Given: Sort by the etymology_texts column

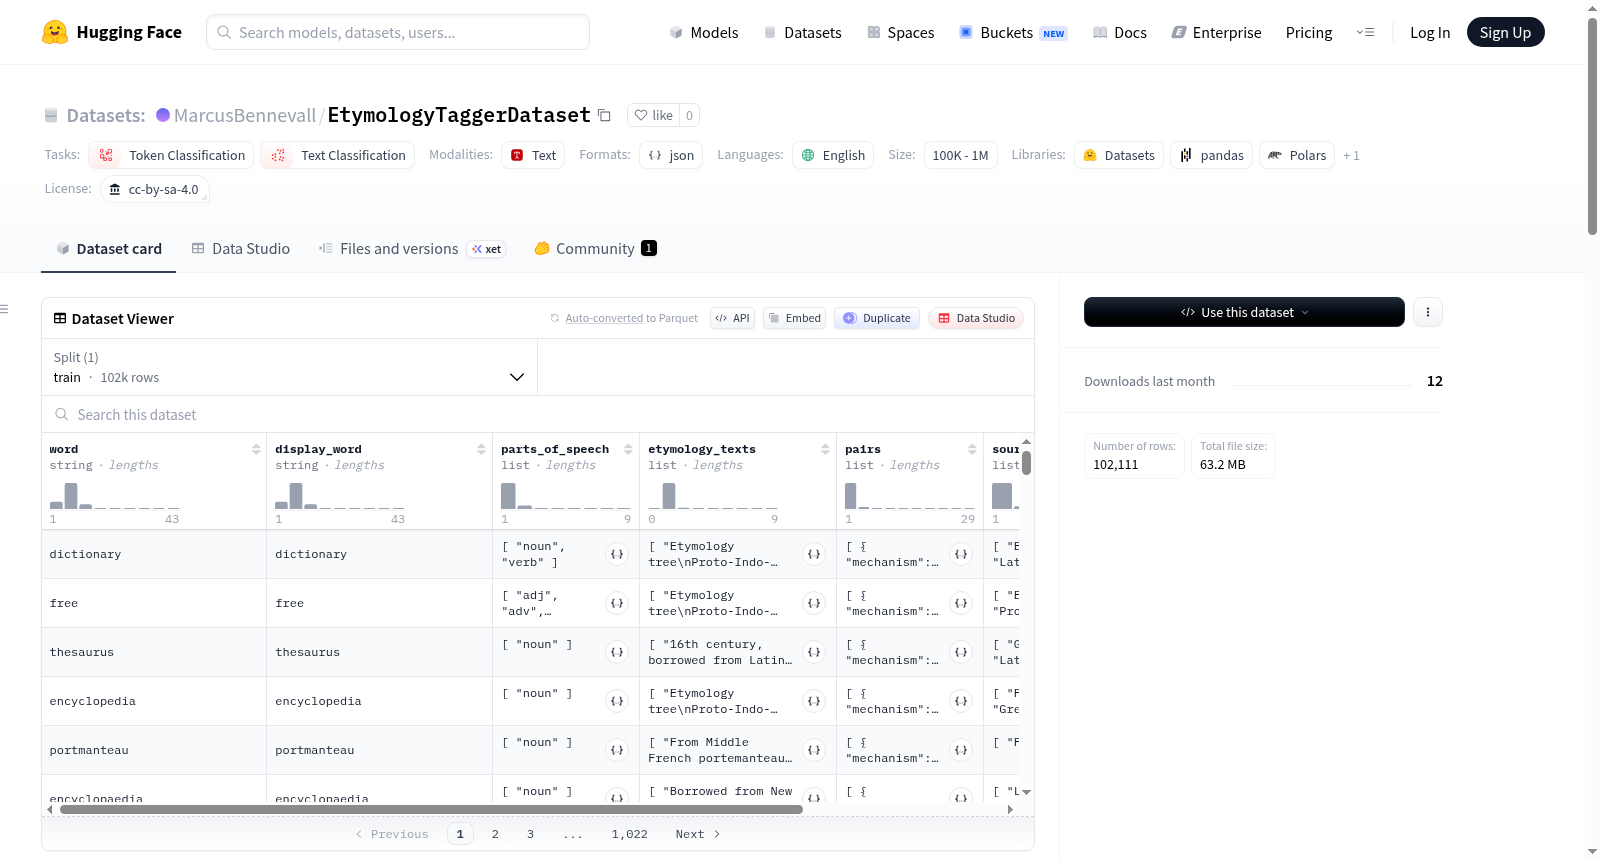Looking at the screenshot, I should (x=825, y=449).
